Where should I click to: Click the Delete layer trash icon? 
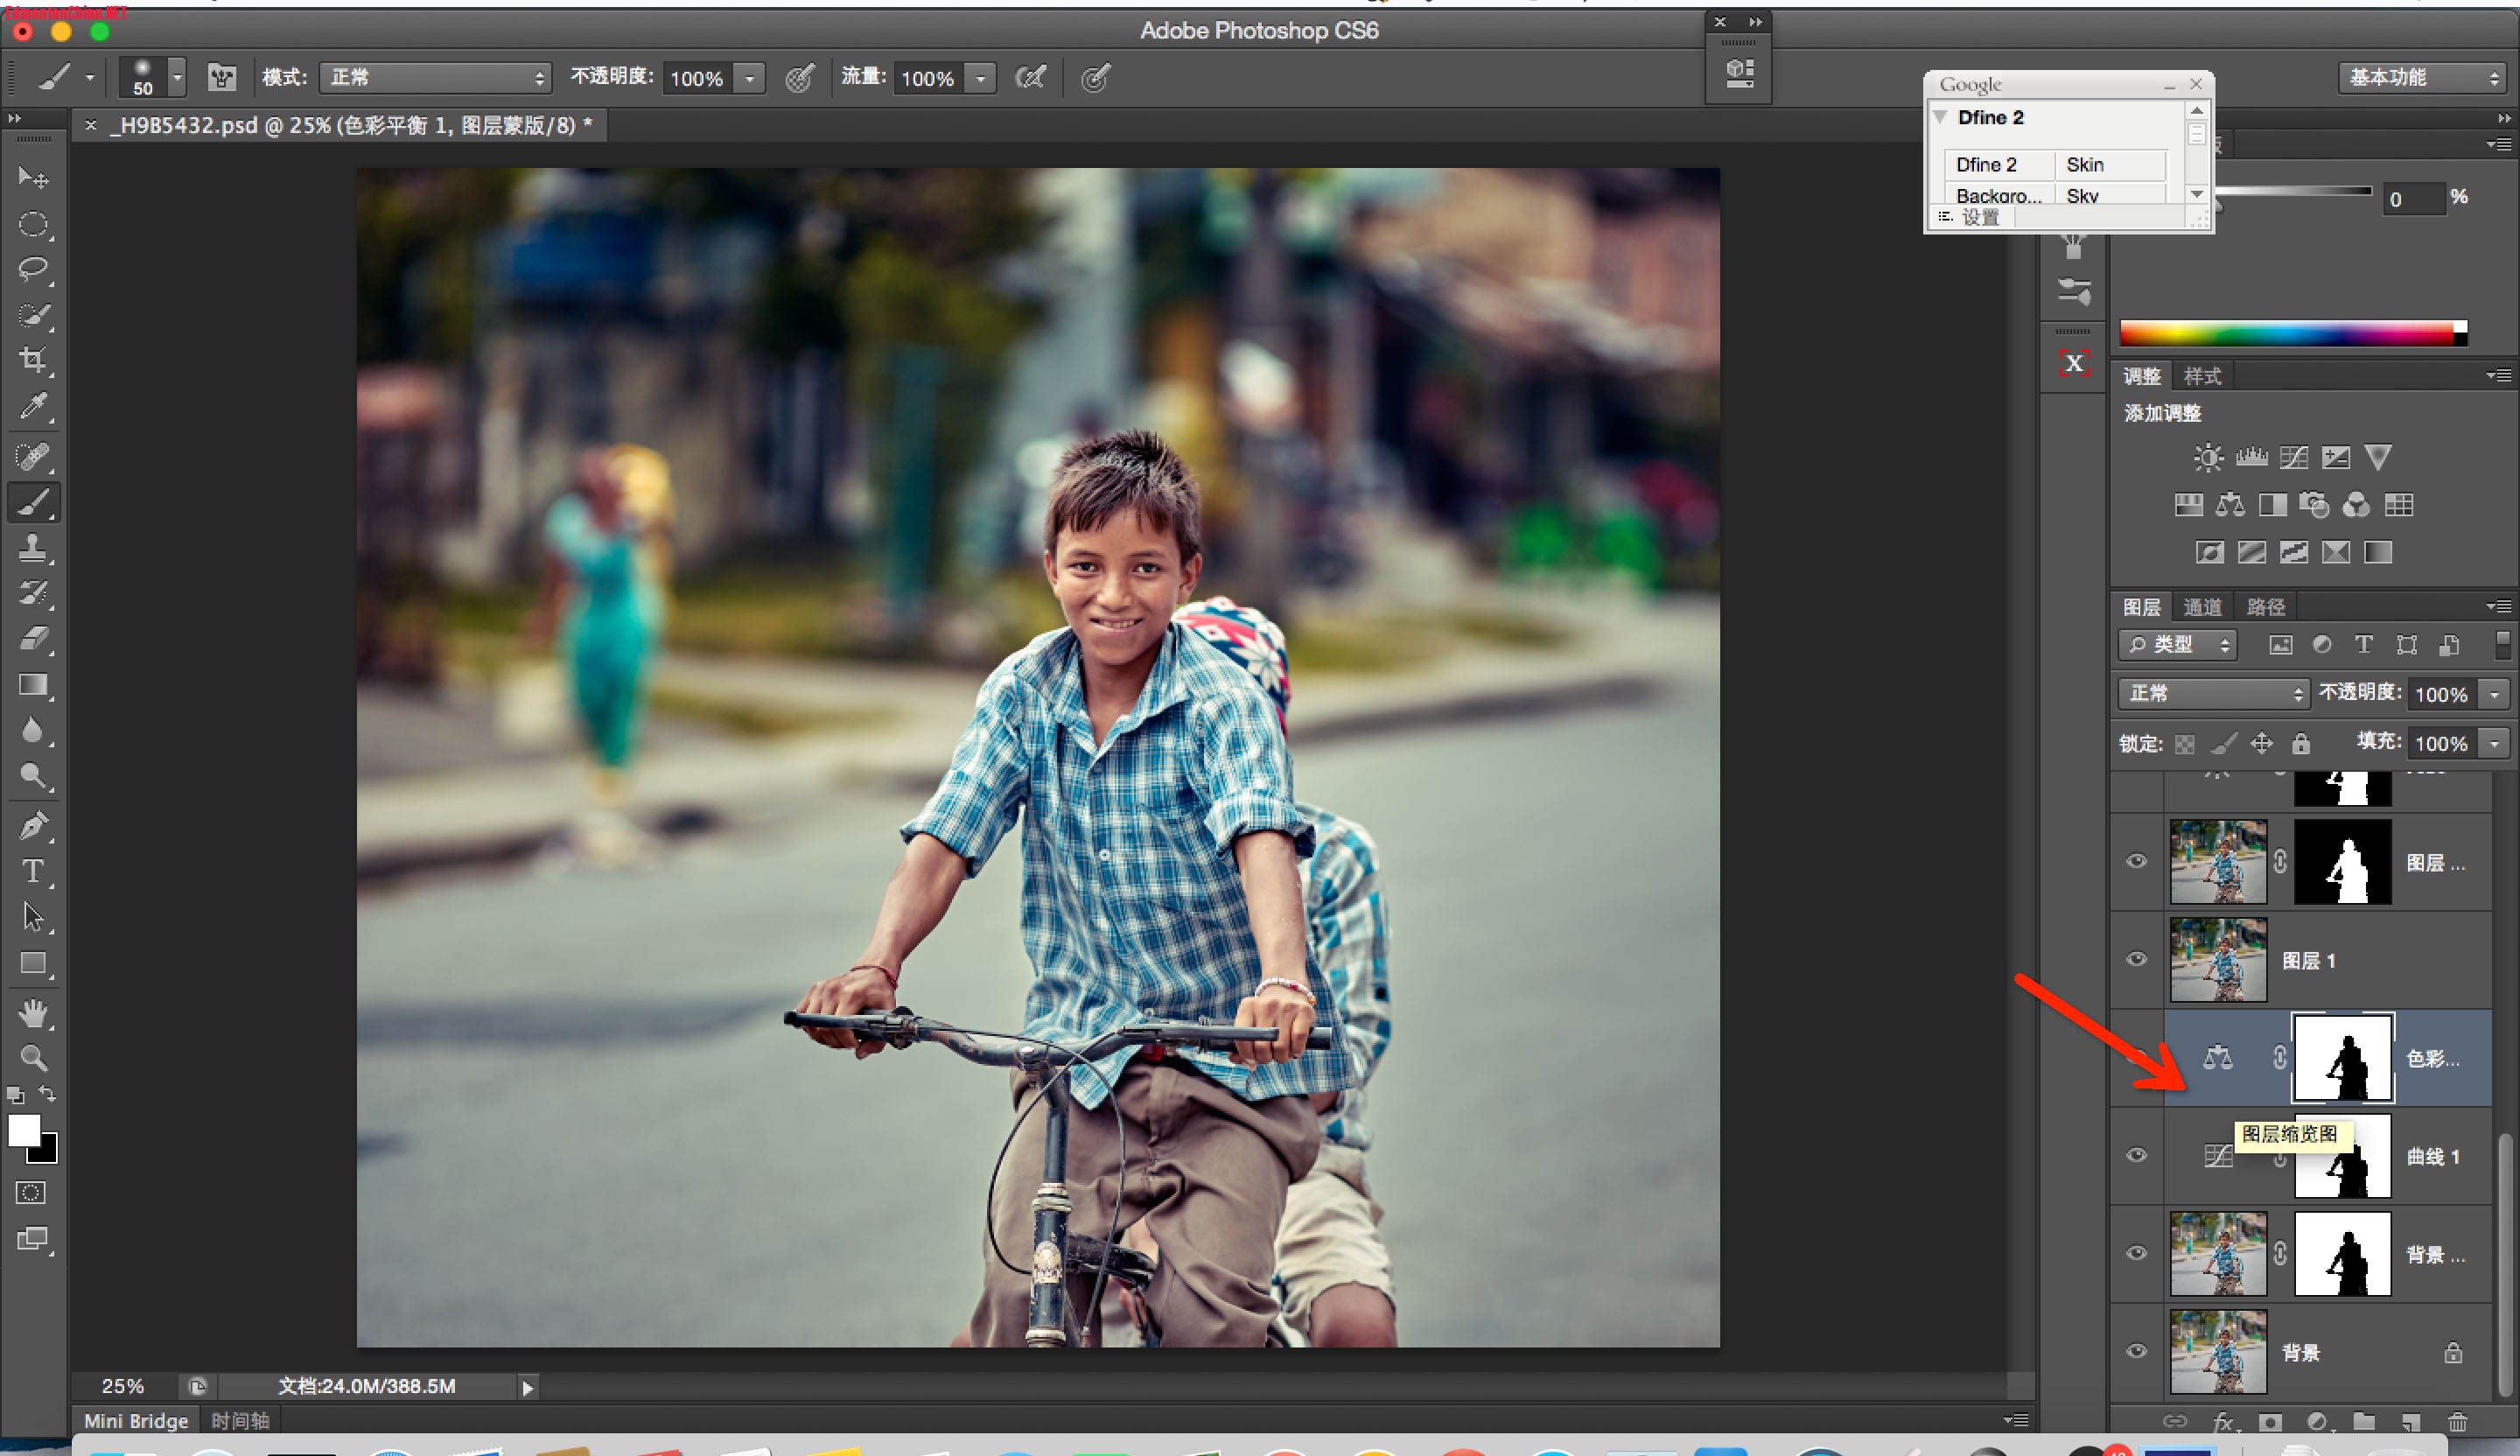click(x=2457, y=1422)
